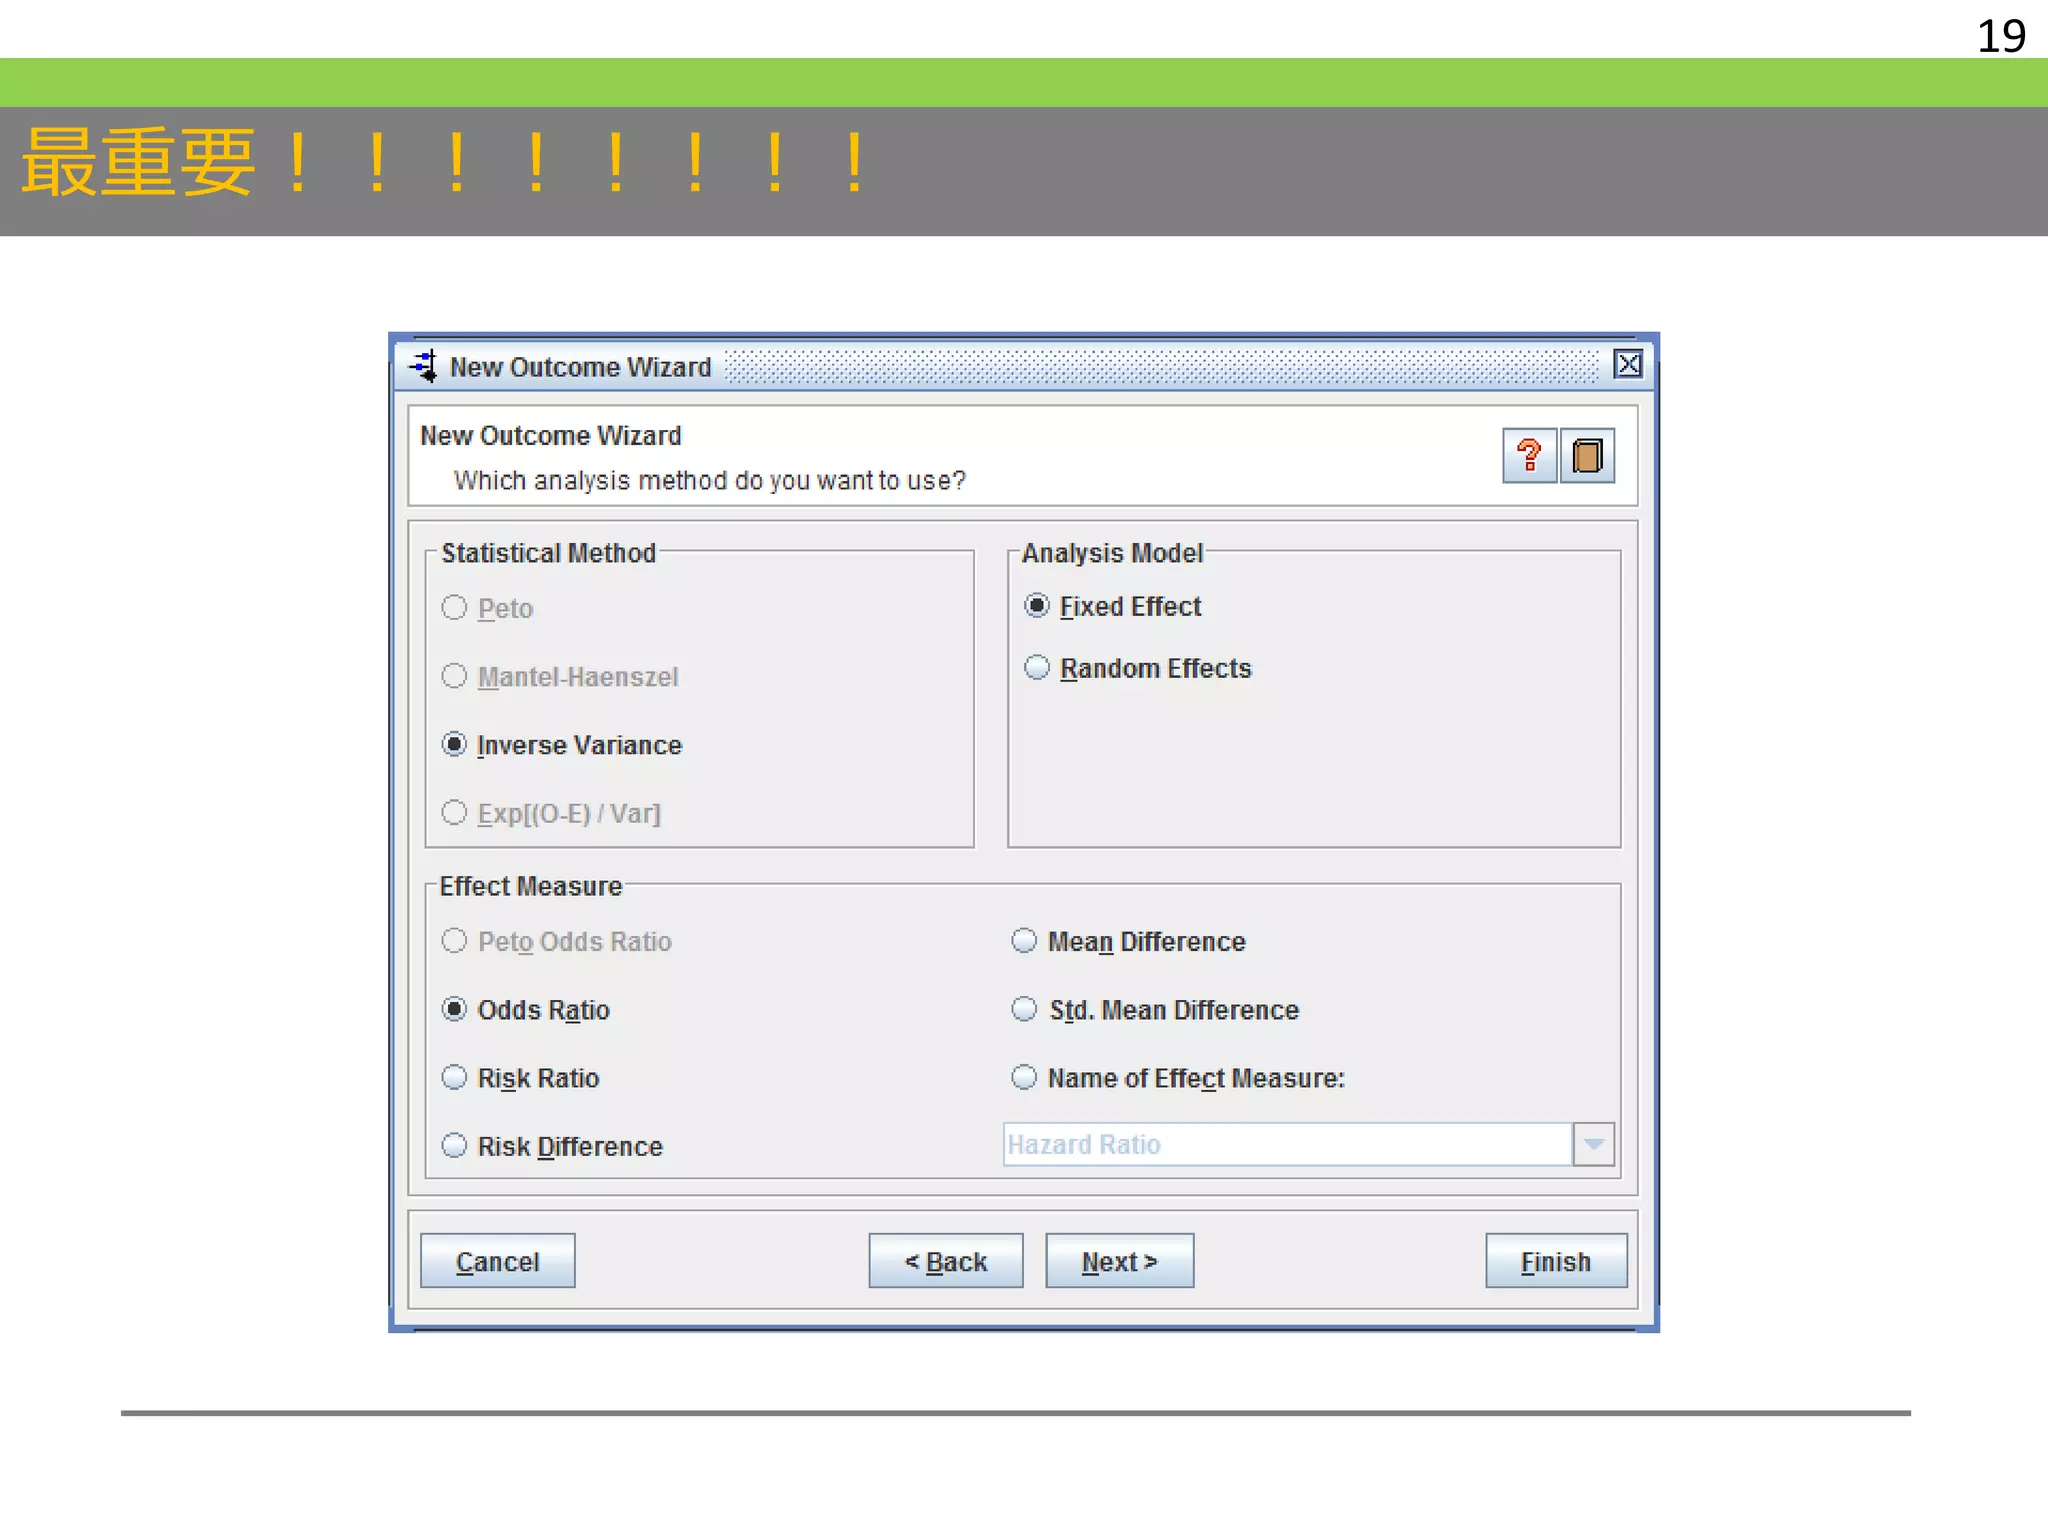Image resolution: width=2048 pixels, height=1536 pixels.
Task: Open the handbook notes icon
Action: click(1587, 456)
